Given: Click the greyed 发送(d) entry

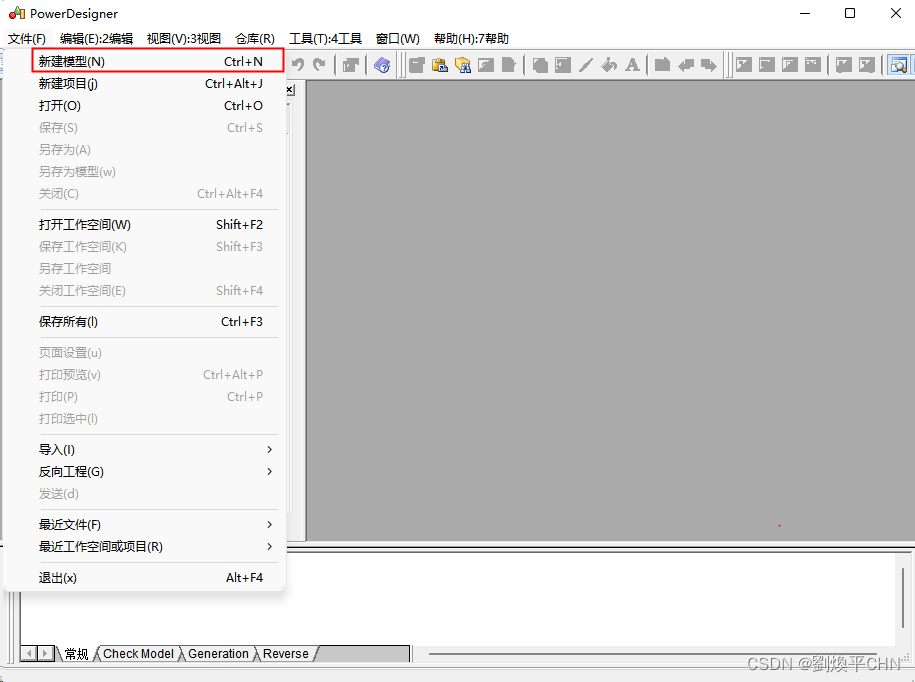Looking at the screenshot, I should (x=151, y=494).
